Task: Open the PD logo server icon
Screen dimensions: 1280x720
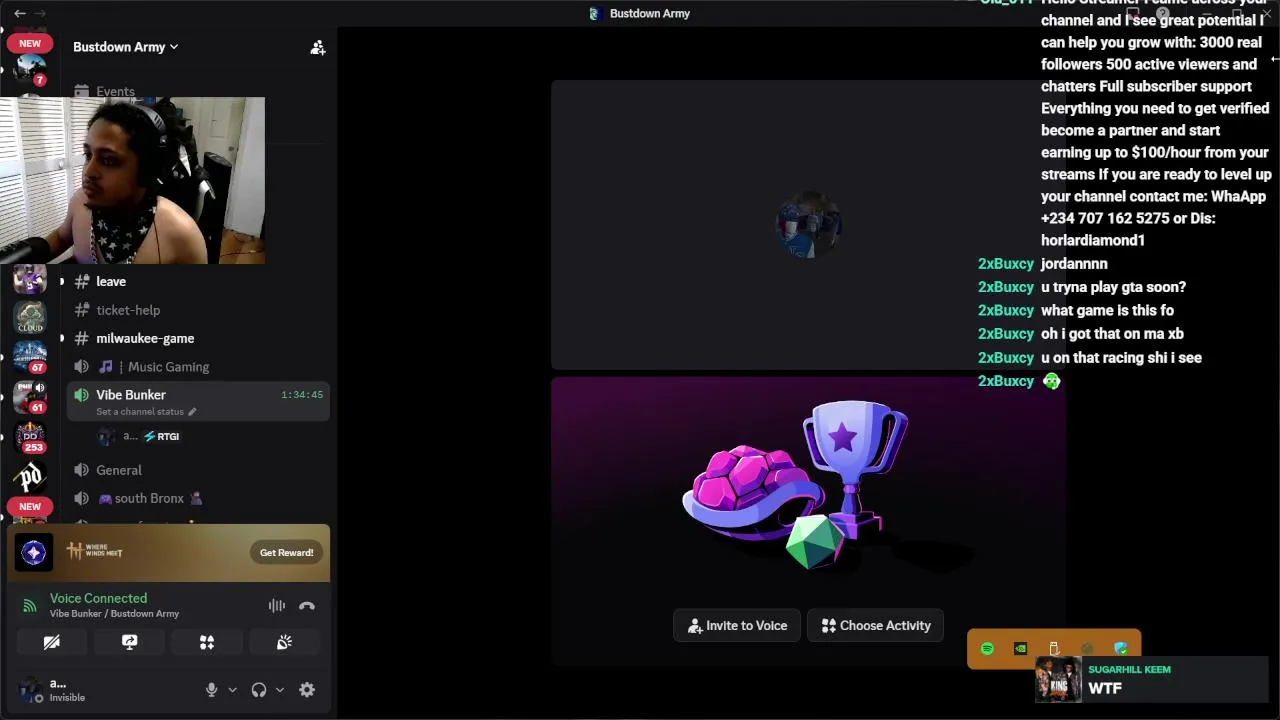Action: click(30, 478)
